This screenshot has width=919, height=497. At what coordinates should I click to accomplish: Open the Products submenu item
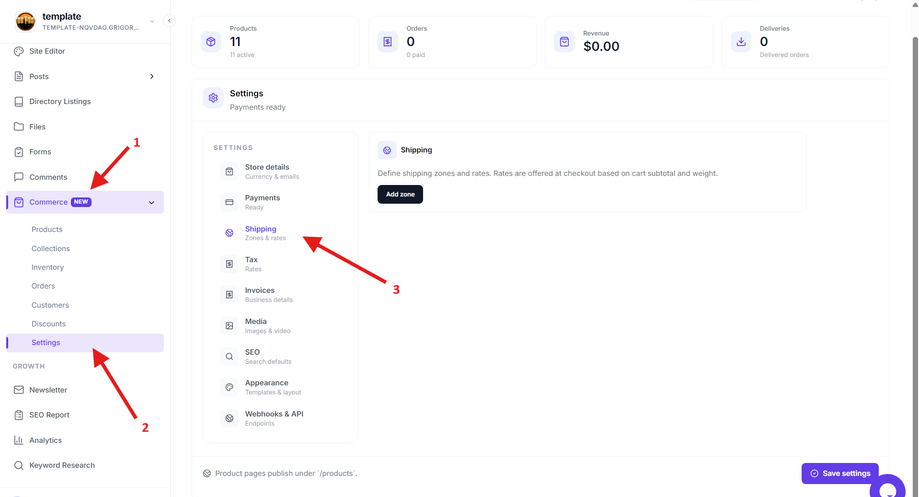tap(47, 229)
